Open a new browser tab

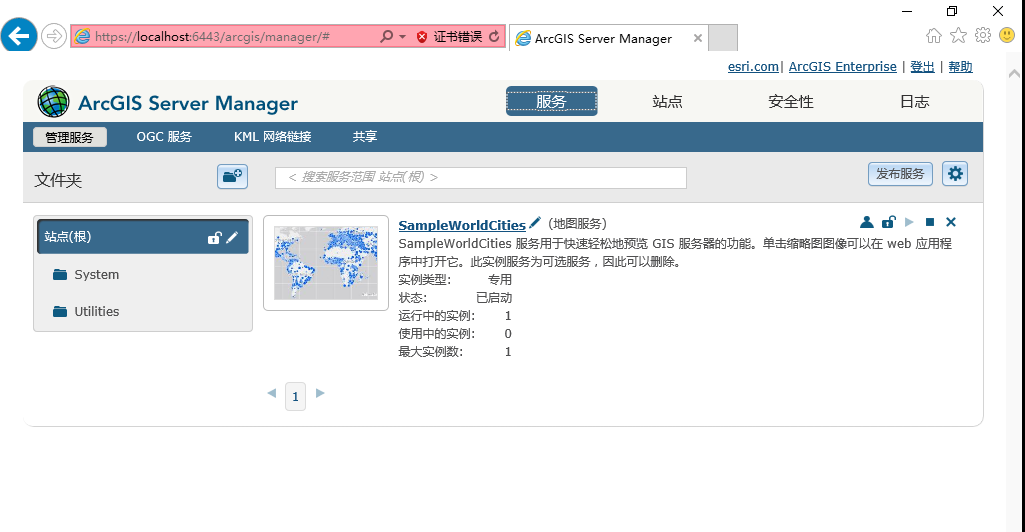pyautogui.click(x=723, y=37)
